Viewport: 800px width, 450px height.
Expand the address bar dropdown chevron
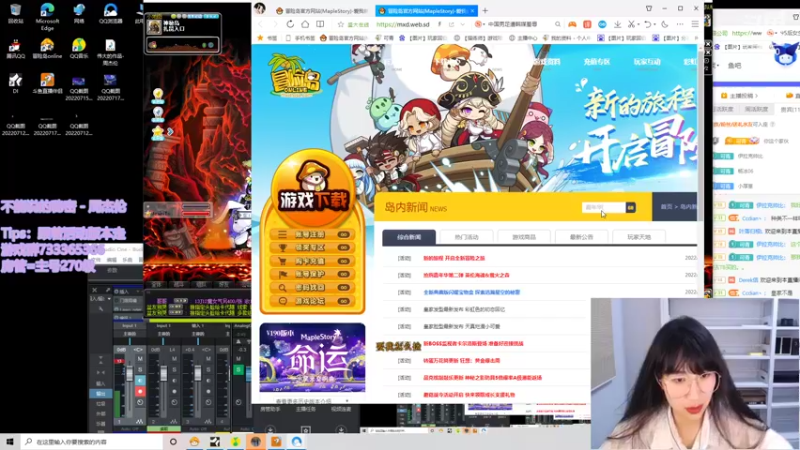(462, 24)
